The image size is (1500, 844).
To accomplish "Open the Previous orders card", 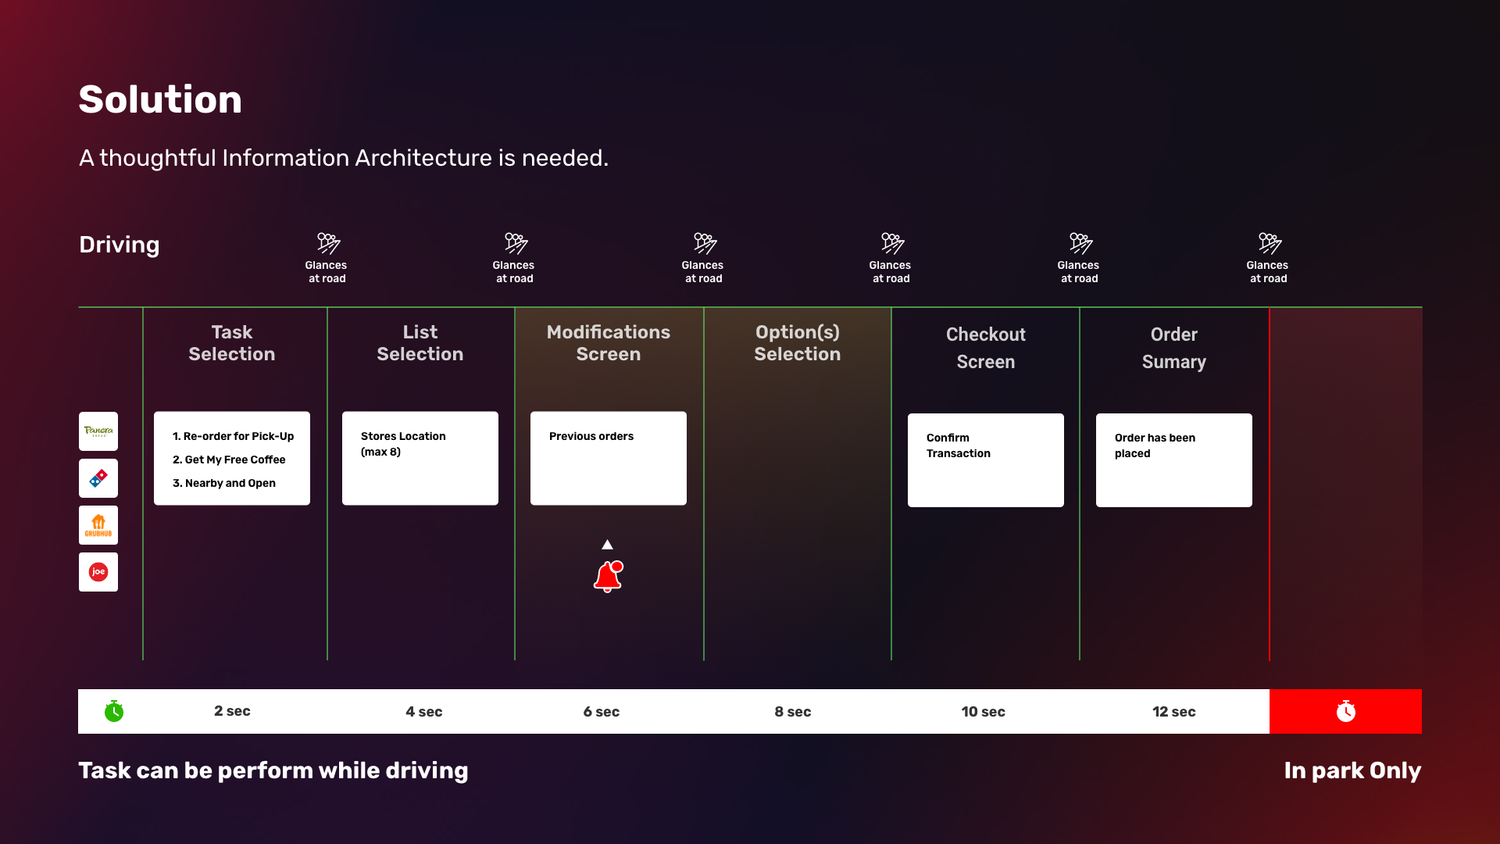I will tap(608, 458).
